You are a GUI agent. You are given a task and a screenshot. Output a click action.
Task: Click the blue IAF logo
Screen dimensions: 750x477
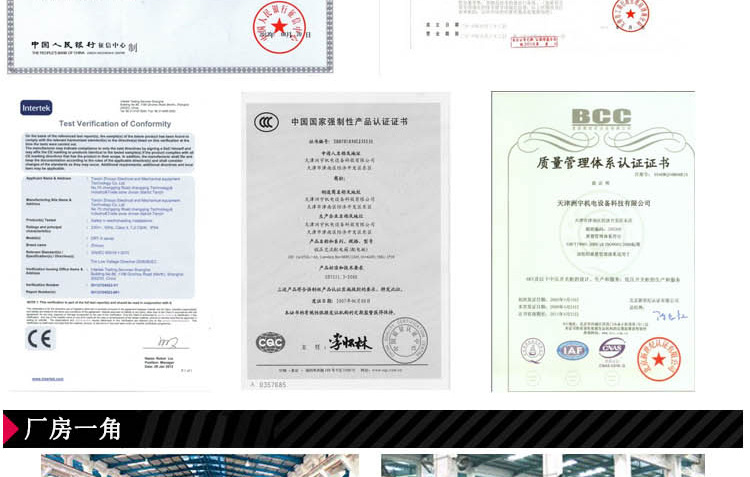(x=573, y=351)
